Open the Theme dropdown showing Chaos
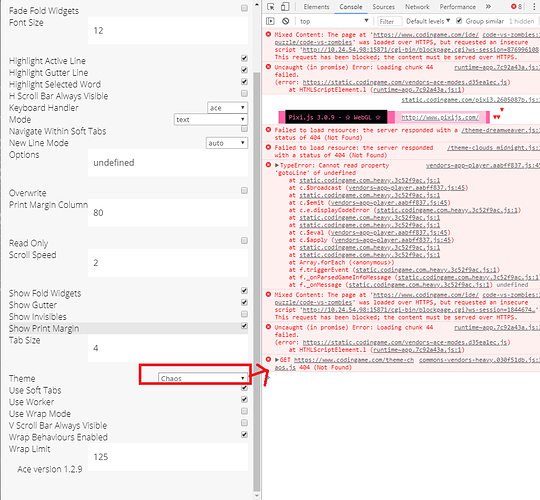The width and height of the screenshot is (540, 500). point(203,378)
